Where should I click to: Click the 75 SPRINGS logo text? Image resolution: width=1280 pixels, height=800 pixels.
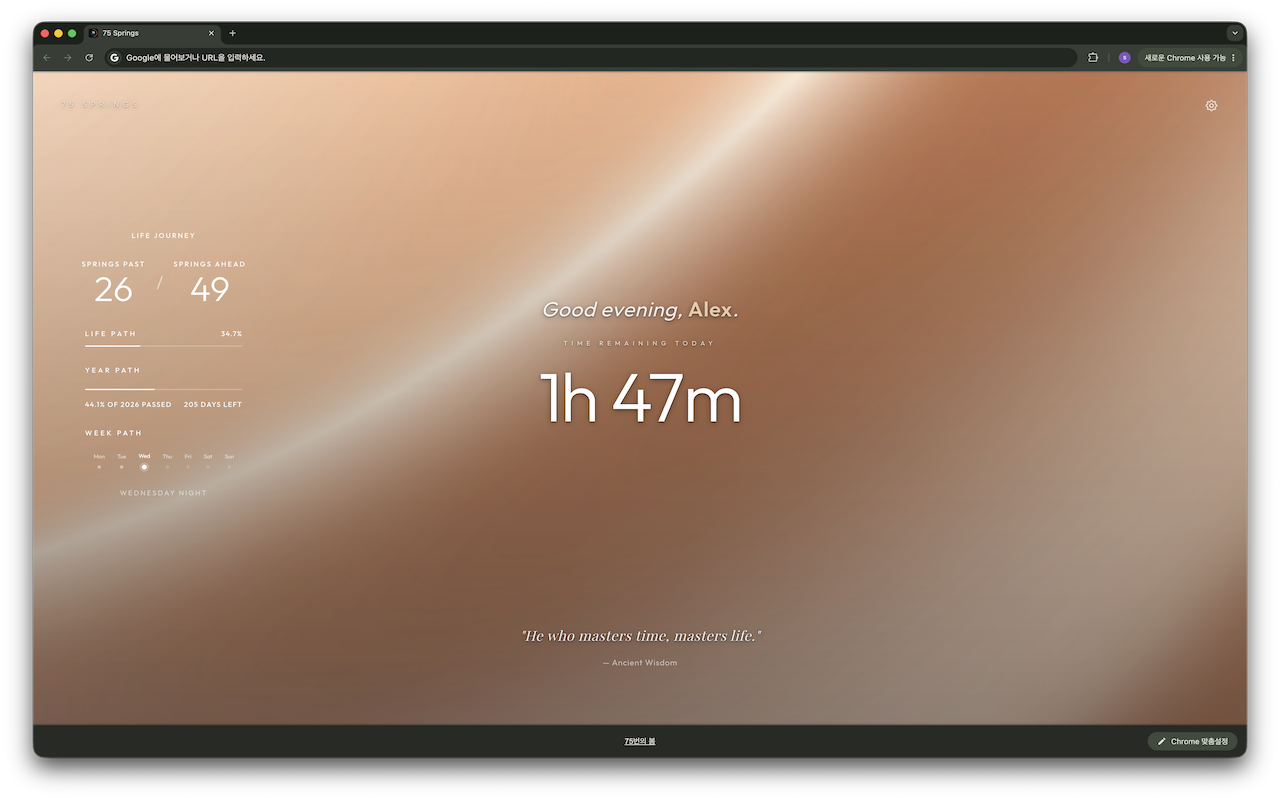point(99,105)
